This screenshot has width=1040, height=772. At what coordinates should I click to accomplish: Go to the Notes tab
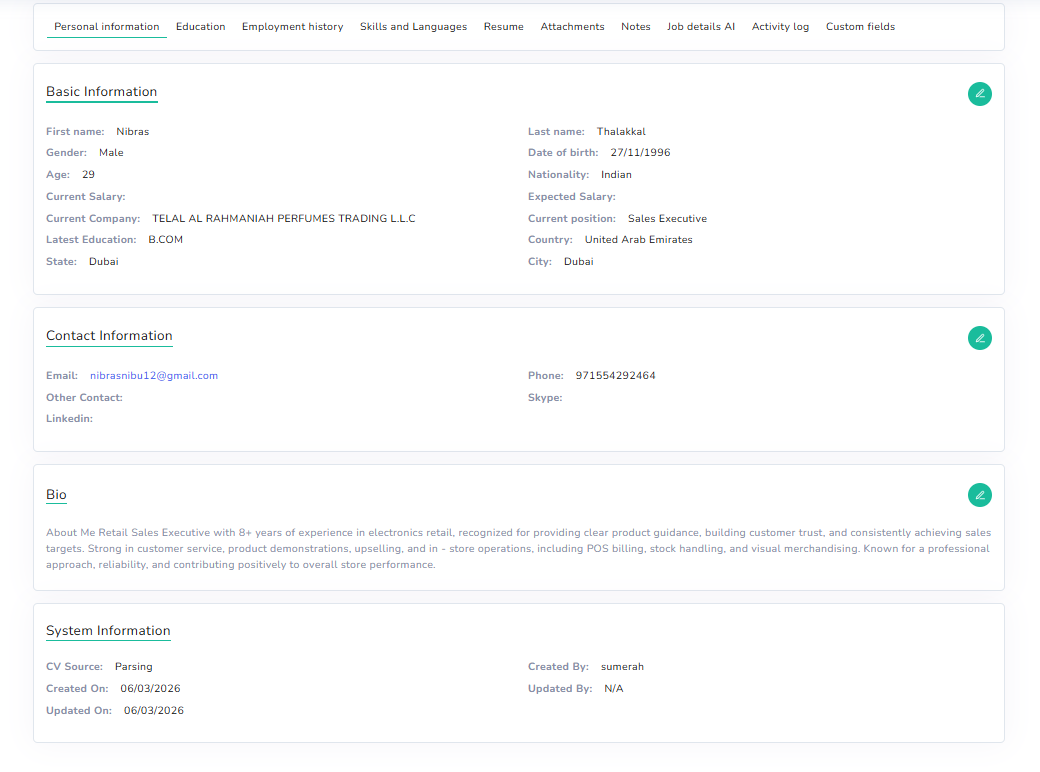coord(635,26)
